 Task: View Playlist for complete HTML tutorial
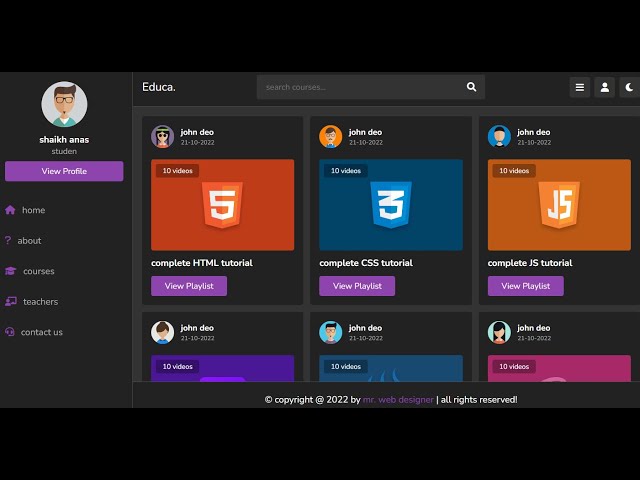tap(189, 286)
